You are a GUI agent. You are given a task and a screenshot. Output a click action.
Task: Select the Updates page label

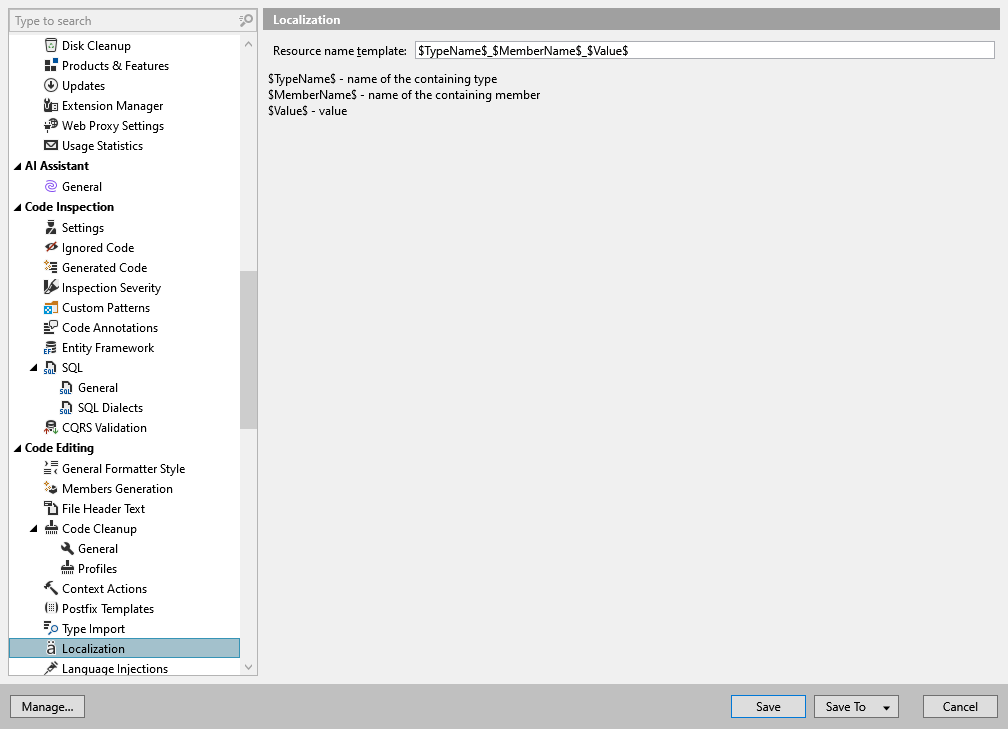coord(83,86)
